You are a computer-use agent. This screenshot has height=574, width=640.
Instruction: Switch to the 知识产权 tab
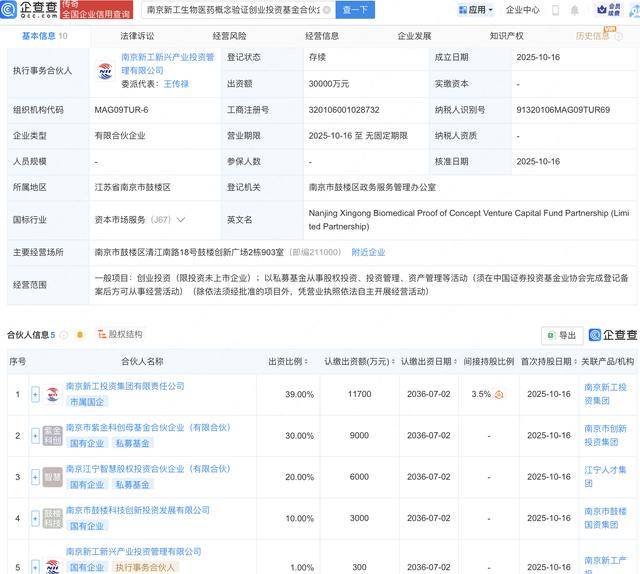tap(506, 36)
